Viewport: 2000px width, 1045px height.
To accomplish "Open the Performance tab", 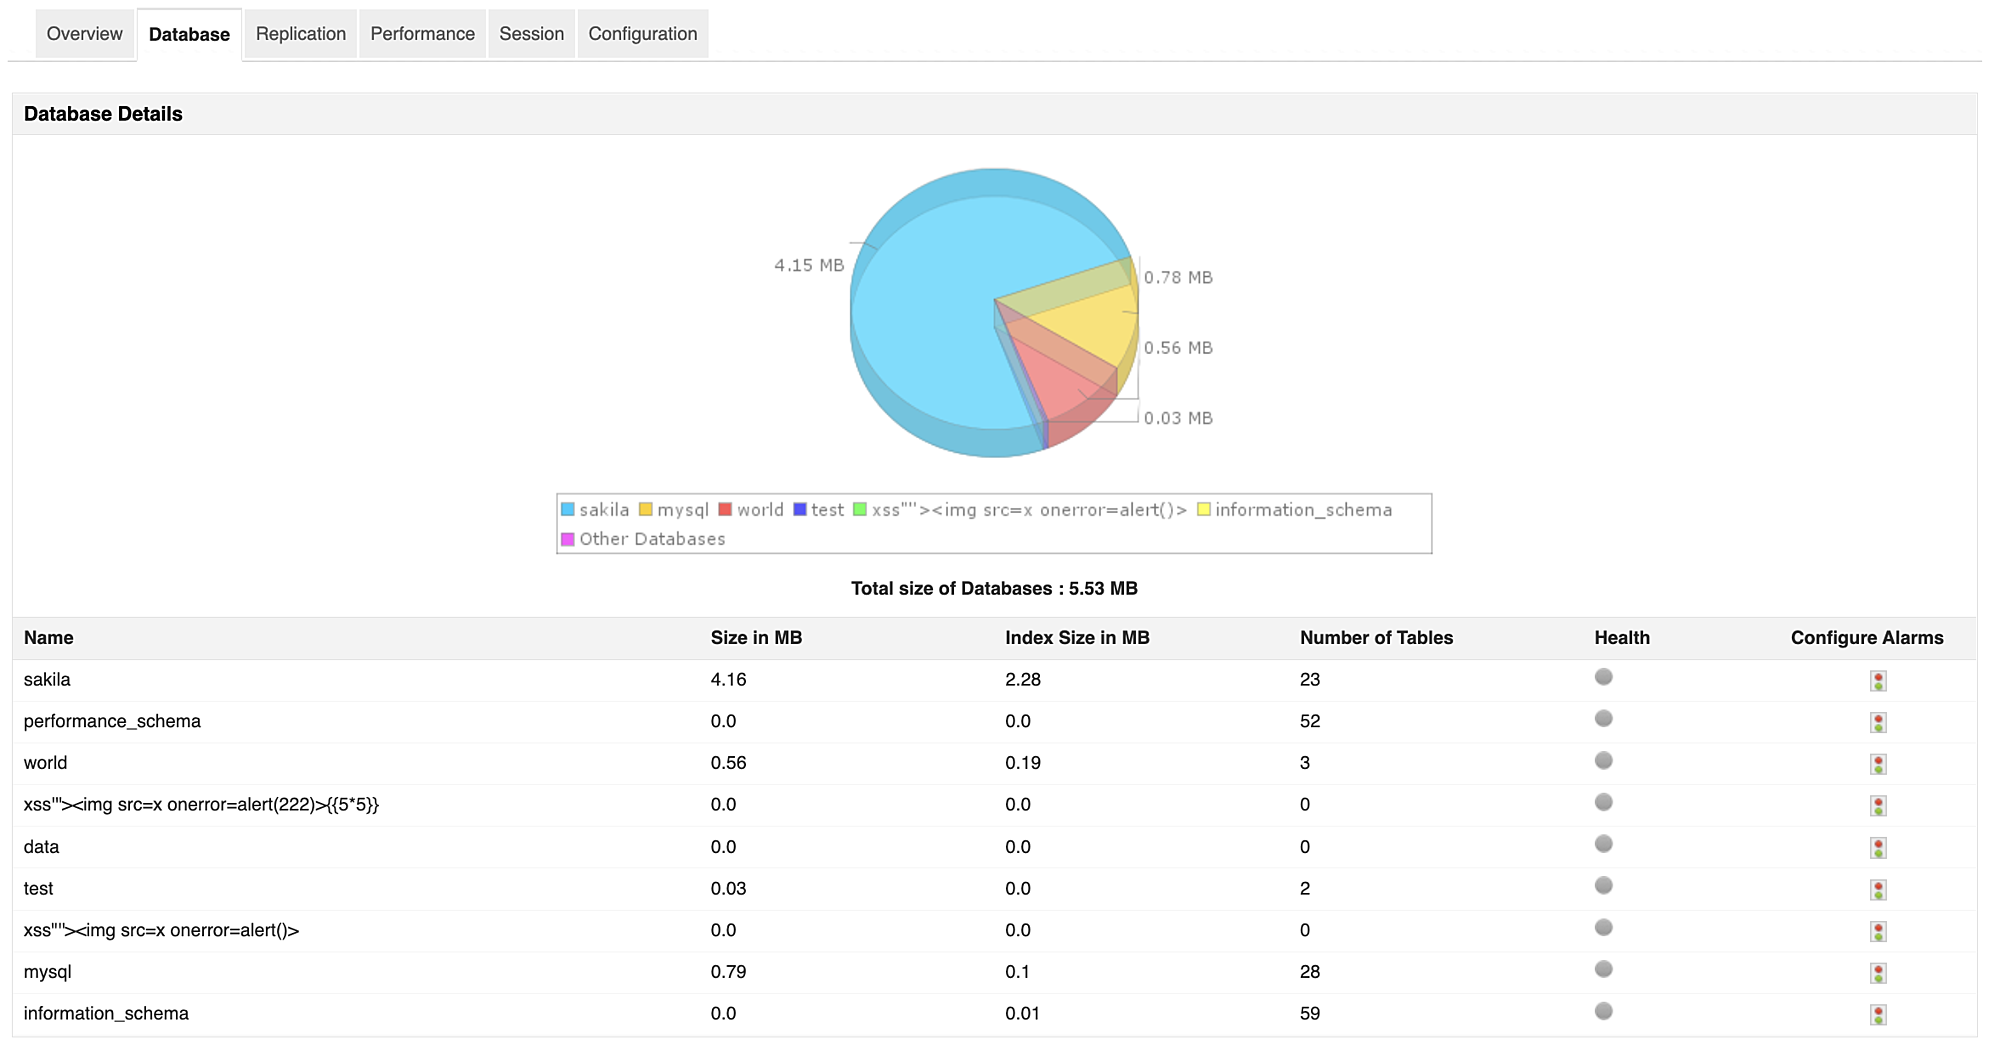I will 422,33.
